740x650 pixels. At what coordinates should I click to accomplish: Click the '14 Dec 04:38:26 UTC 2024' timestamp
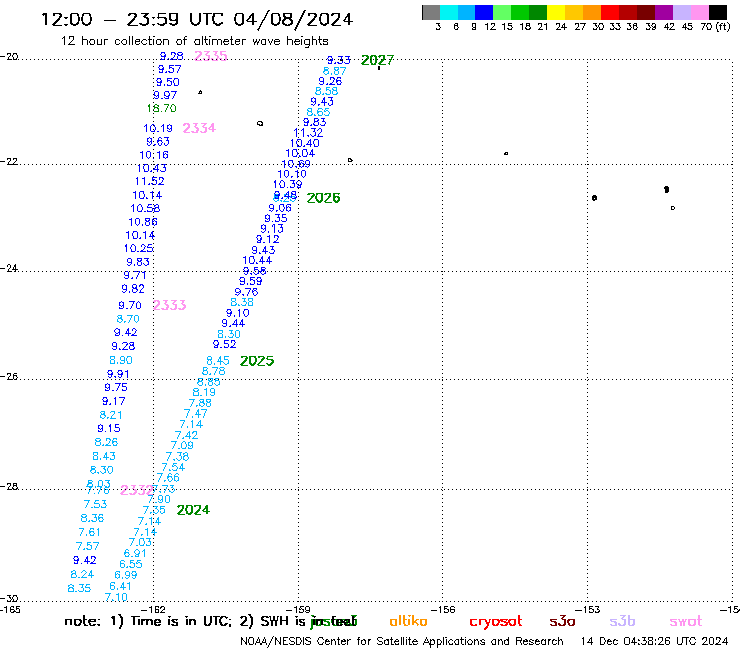coord(654,641)
